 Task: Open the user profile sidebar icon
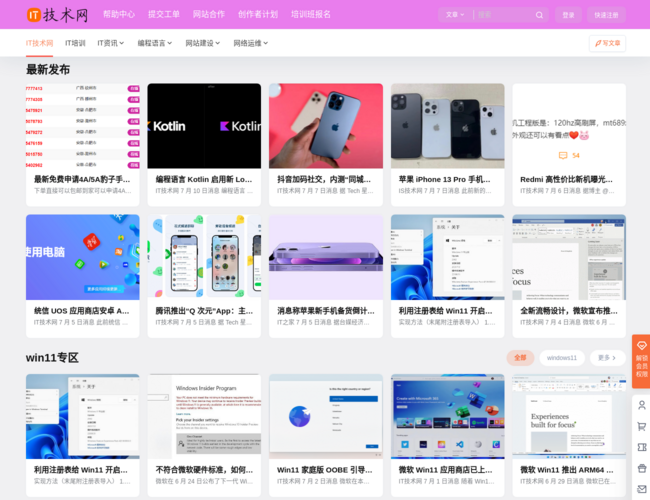pyautogui.click(x=641, y=405)
